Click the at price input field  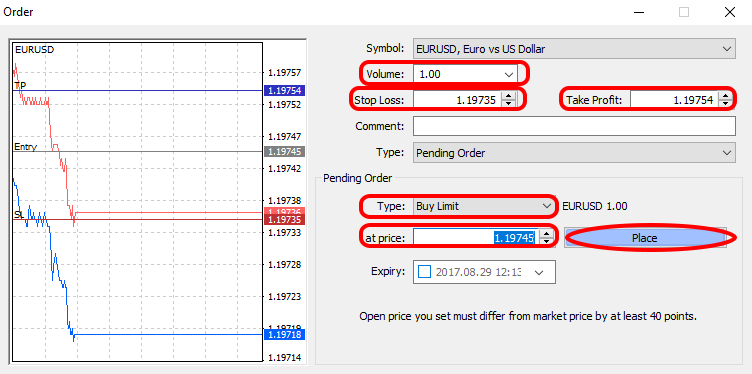pos(477,237)
